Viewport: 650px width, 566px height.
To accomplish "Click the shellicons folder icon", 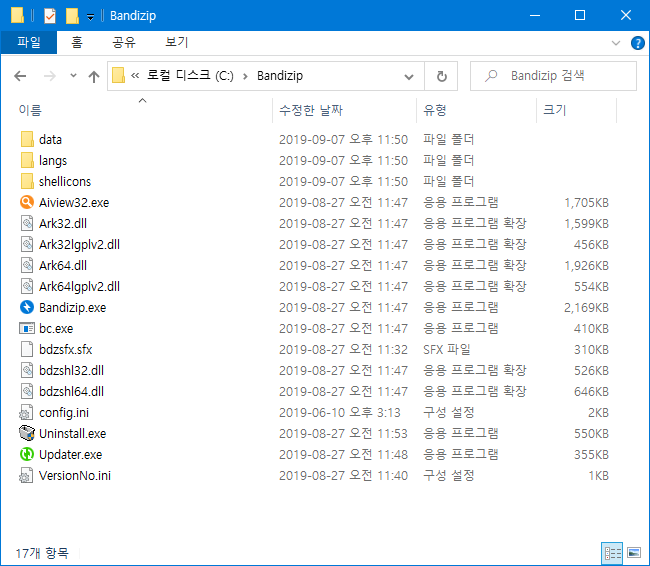I will point(27,181).
